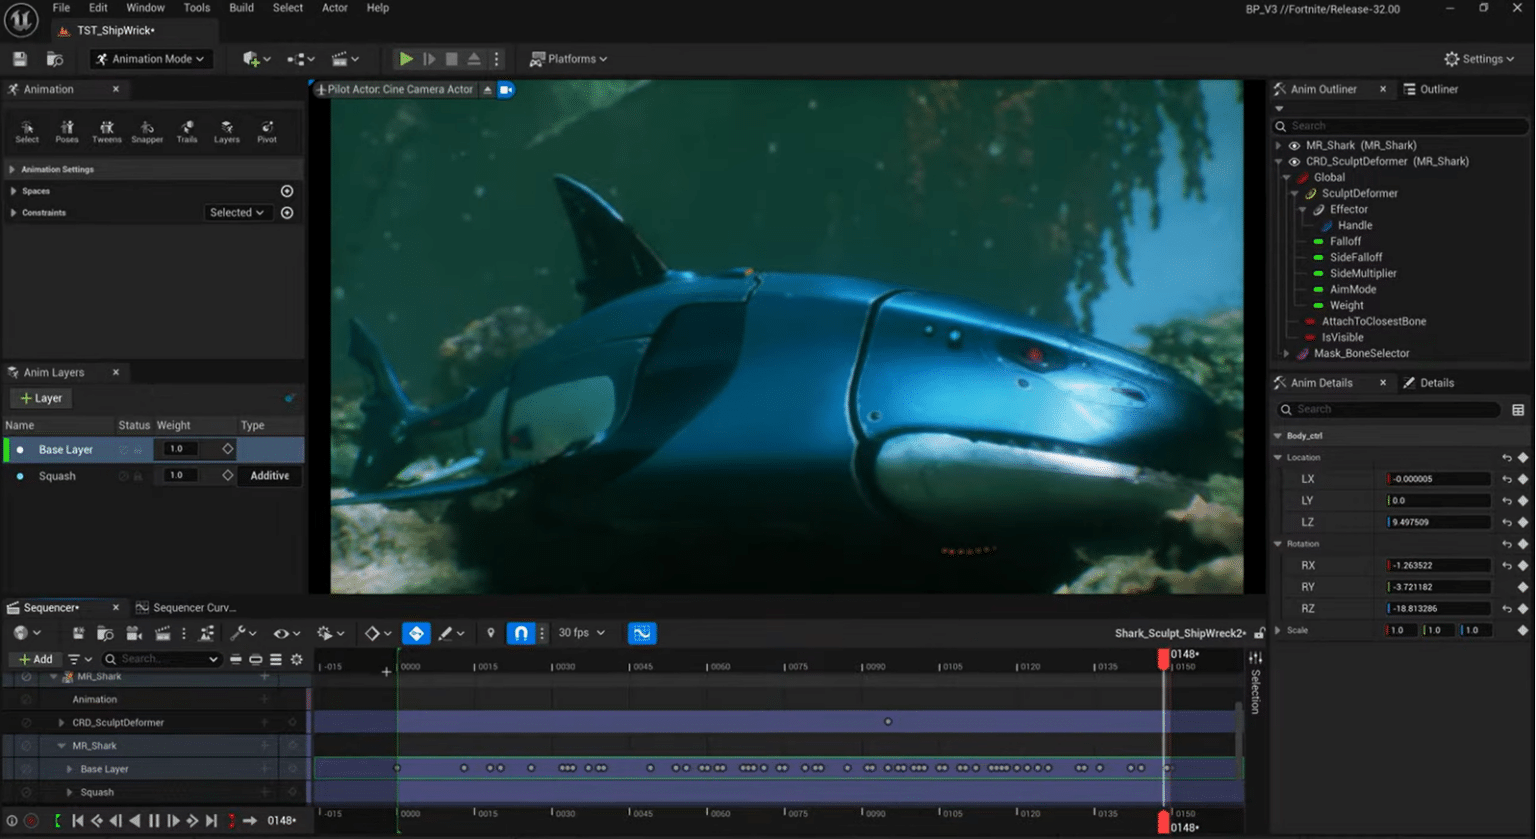This screenshot has height=839, width=1536.
Task: Select the Snapper tool
Action: pyautogui.click(x=147, y=128)
